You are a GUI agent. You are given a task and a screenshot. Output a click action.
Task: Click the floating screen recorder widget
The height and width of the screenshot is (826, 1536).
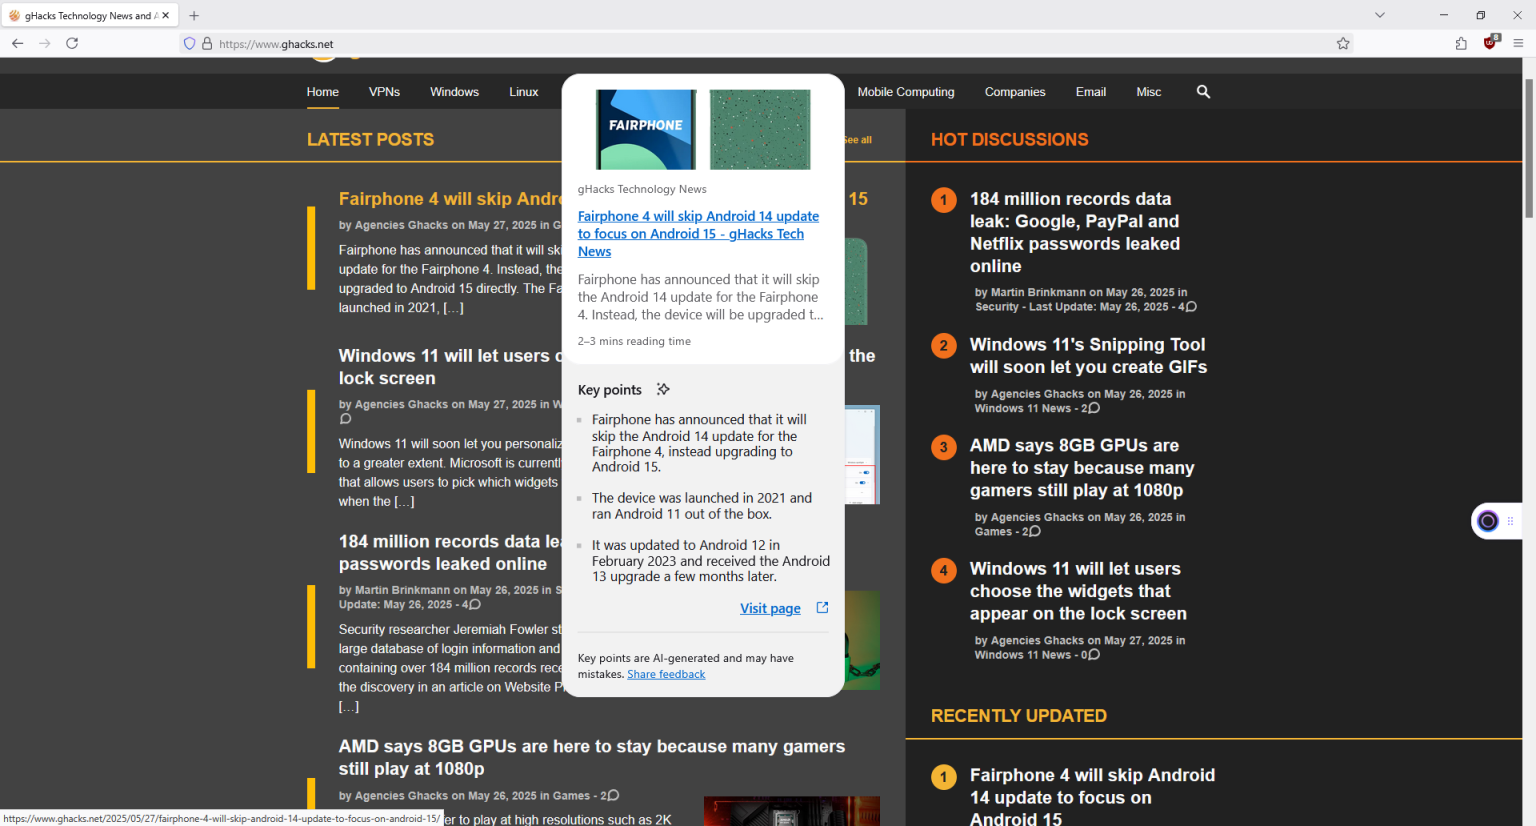tap(1487, 520)
